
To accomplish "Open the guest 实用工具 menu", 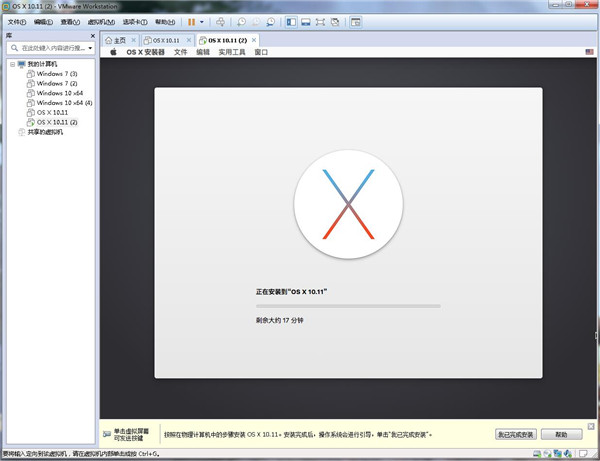I will coord(232,52).
